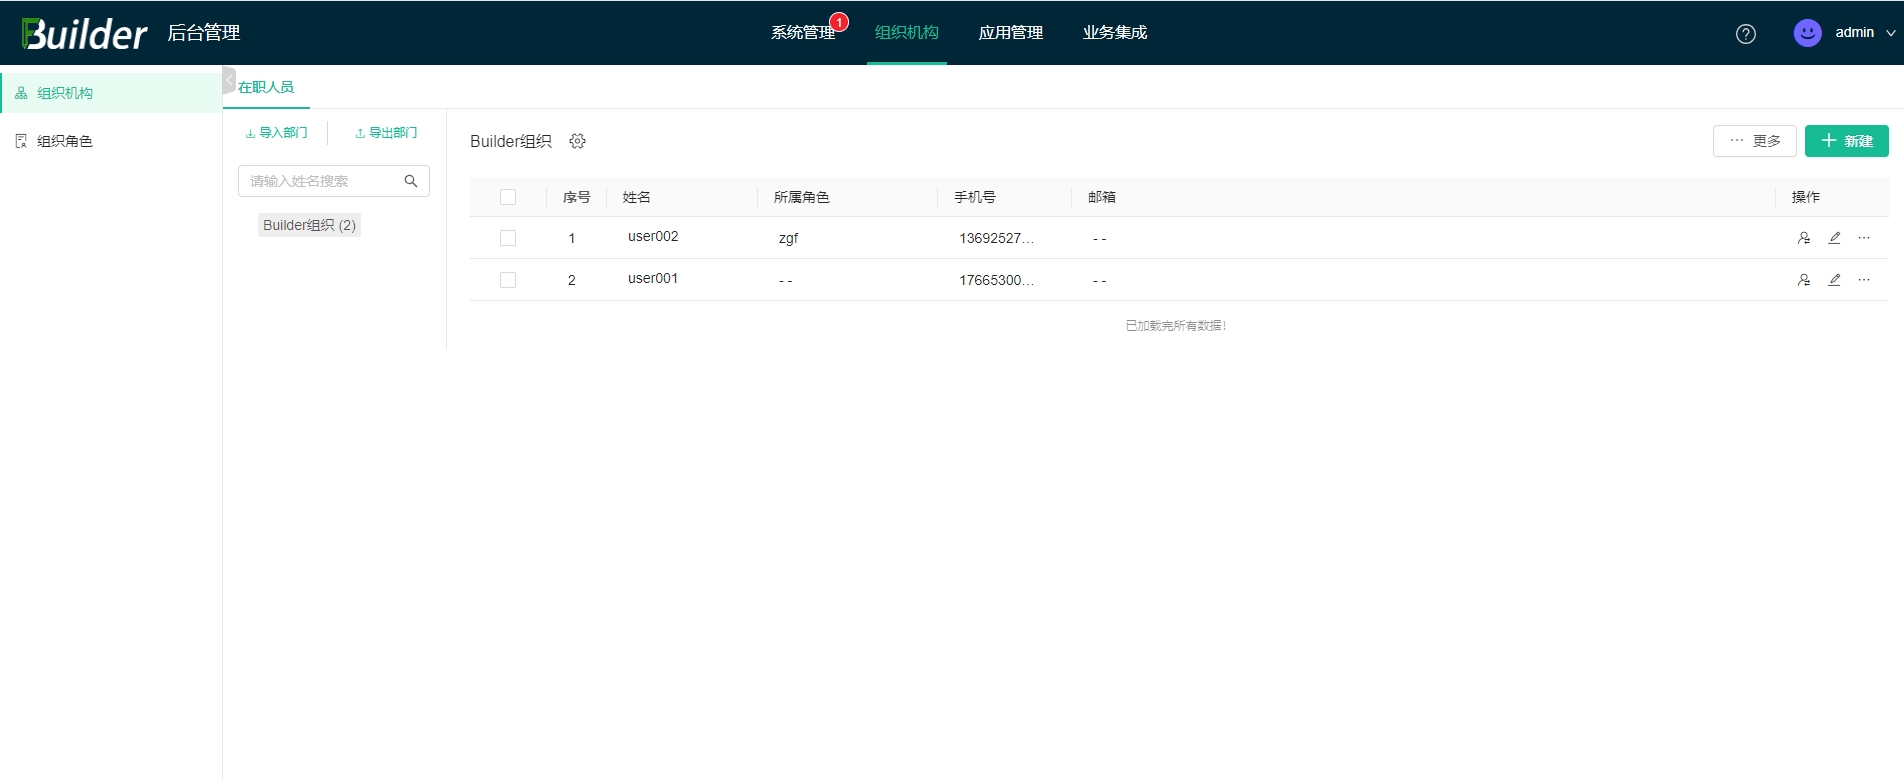1904x780 pixels.
Task: Click the 序号 column header
Action: coord(576,197)
